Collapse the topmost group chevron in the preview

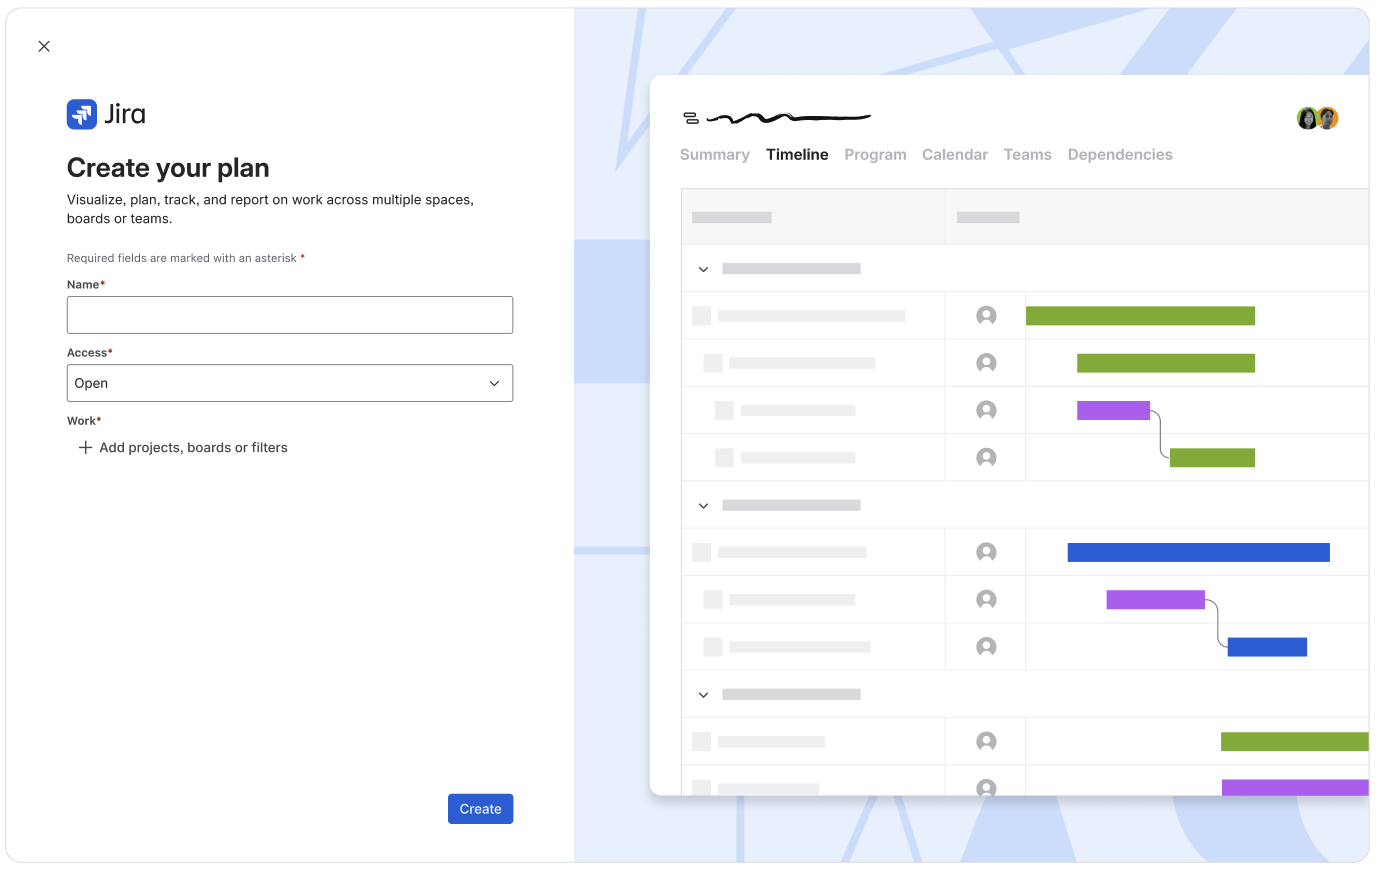(703, 269)
